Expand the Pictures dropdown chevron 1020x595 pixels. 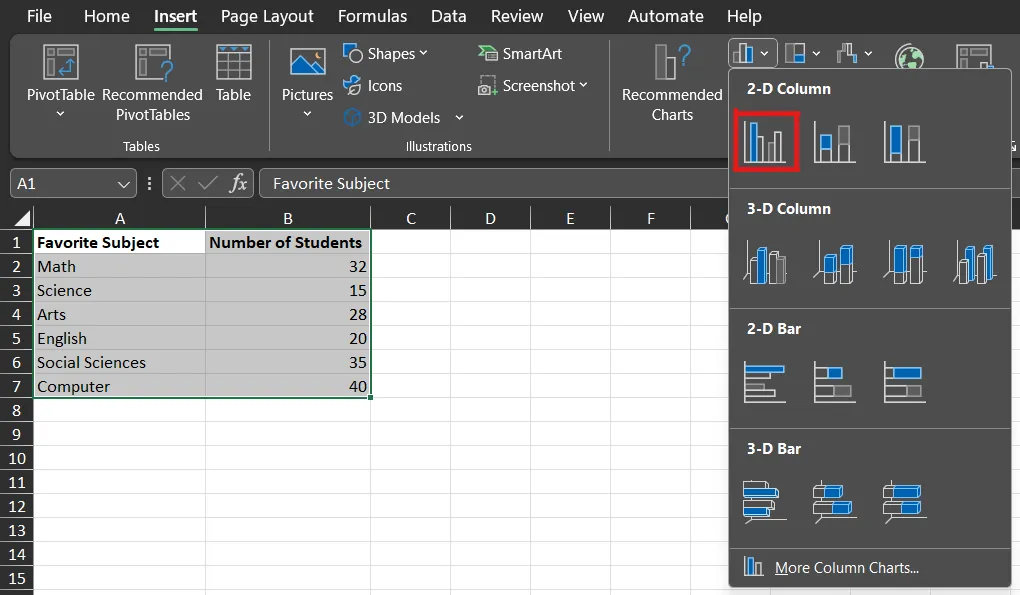308,114
